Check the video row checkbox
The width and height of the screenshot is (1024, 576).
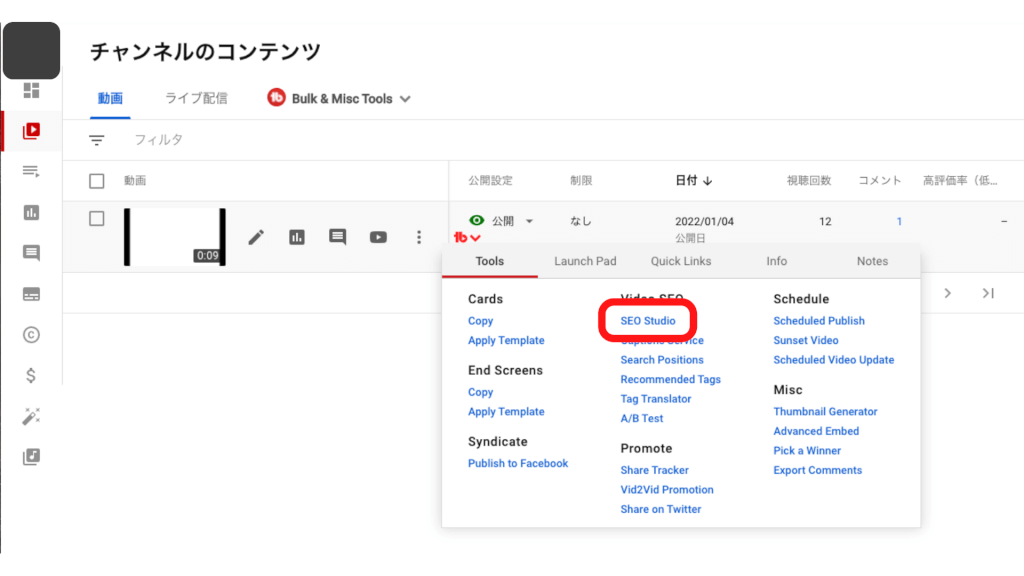coord(97,219)
